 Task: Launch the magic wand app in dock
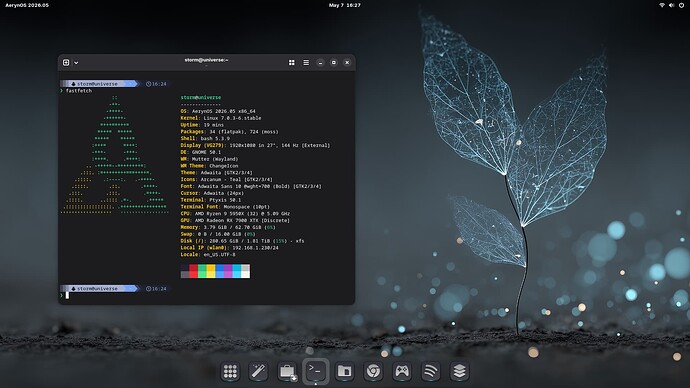point(258,372)
